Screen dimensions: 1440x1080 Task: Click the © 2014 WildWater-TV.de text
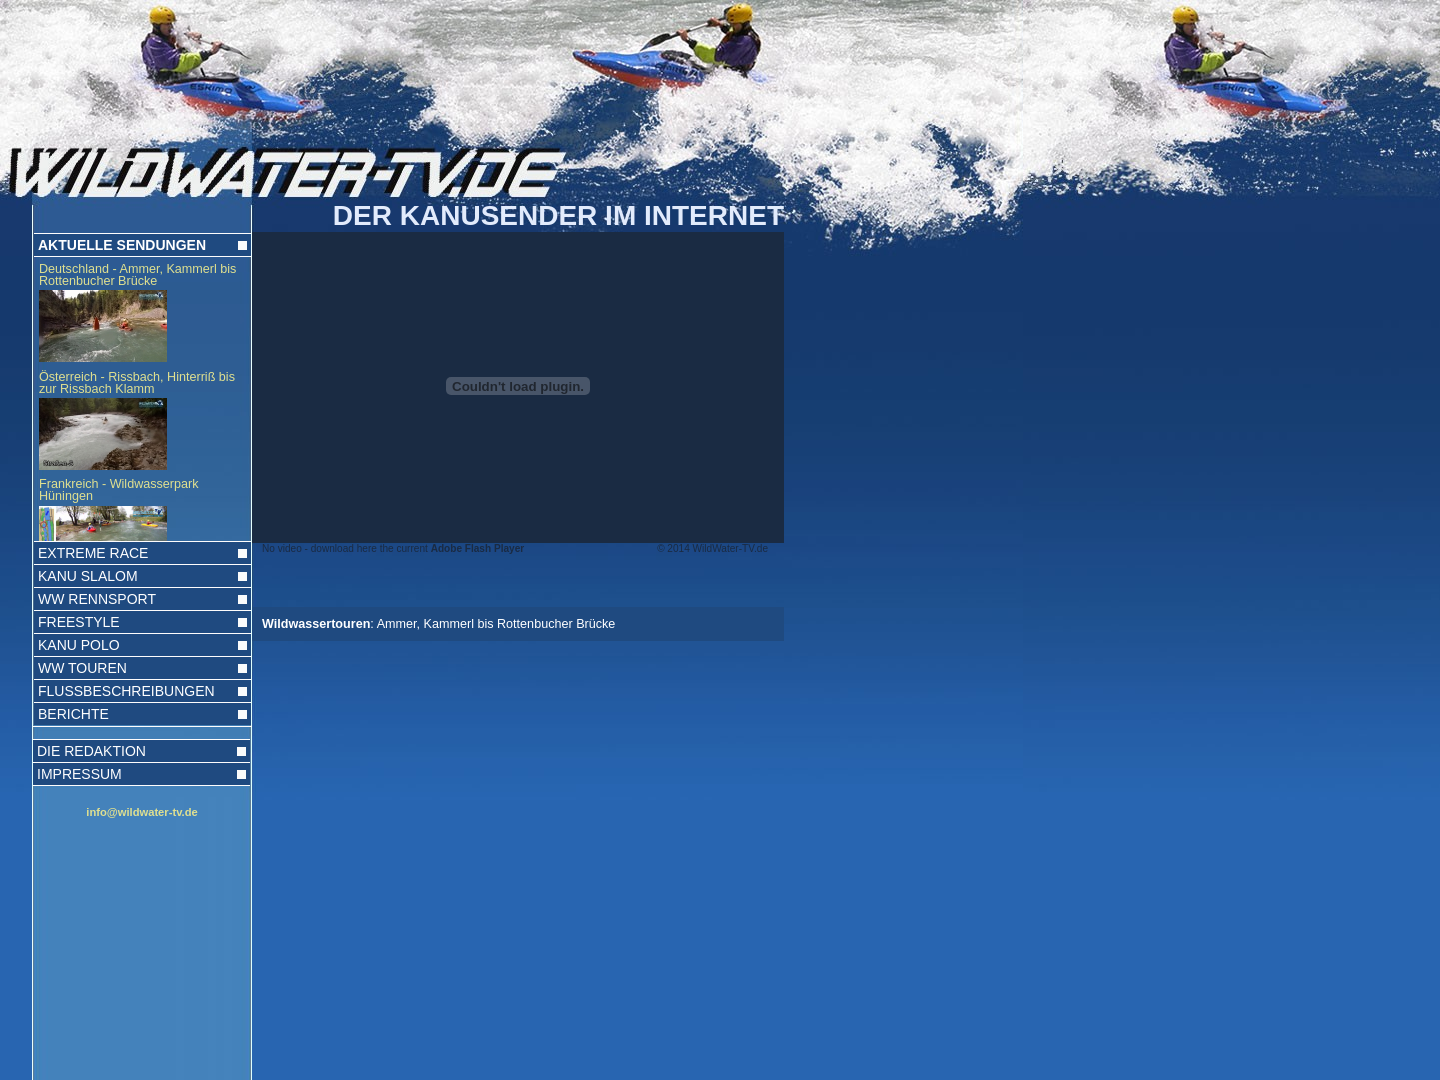pos(712,549)
